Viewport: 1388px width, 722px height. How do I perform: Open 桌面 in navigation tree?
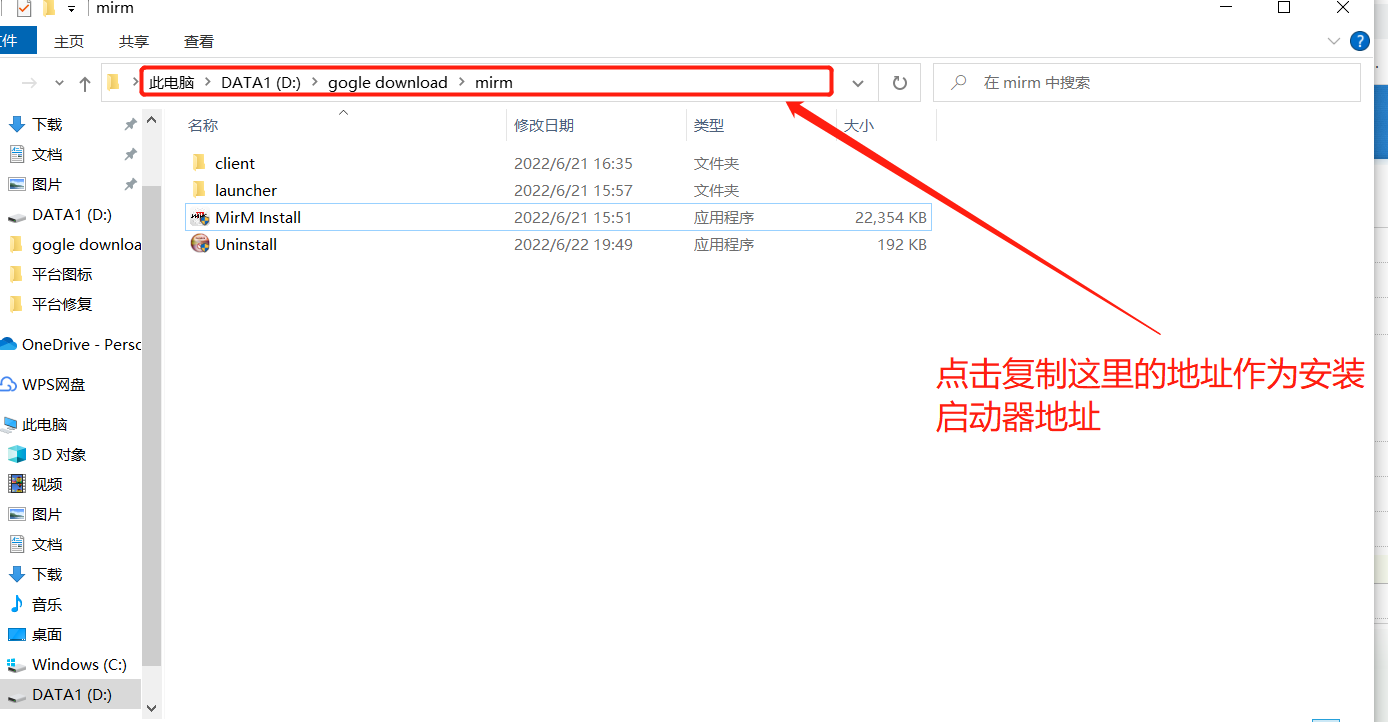47,634
